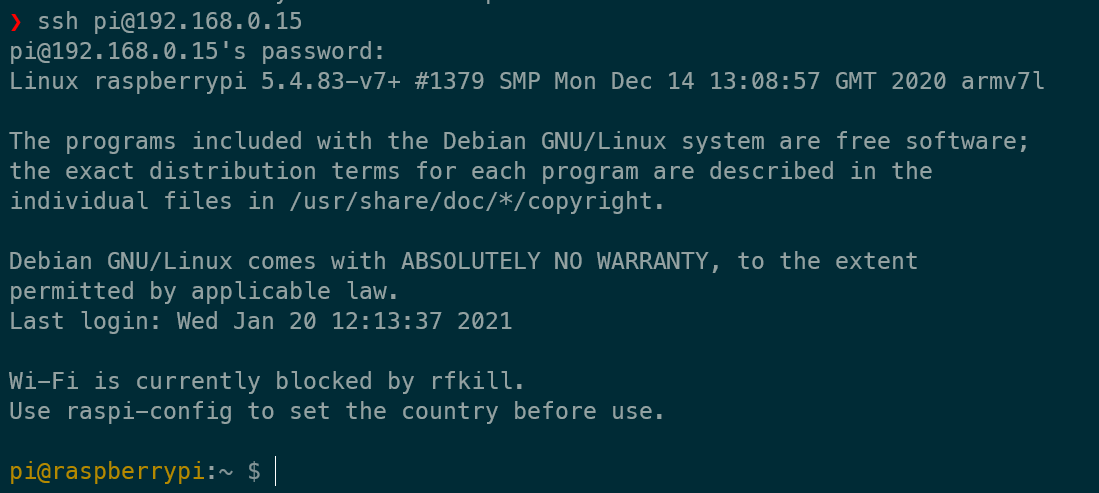Click the yellow pi@raspberrypi prompt
The height and width of the screenshot is (493, 1099).
107,473
